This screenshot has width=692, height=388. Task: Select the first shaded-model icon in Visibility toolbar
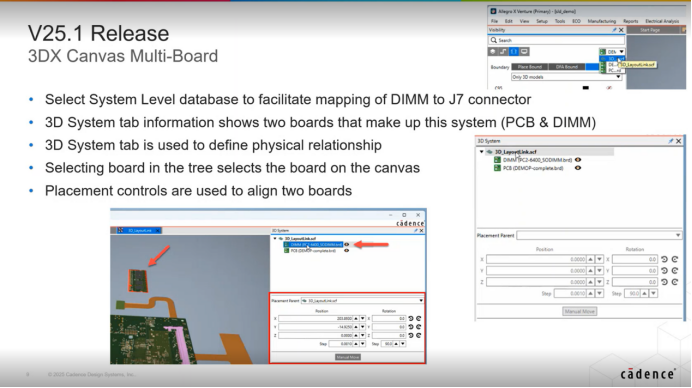493,52
